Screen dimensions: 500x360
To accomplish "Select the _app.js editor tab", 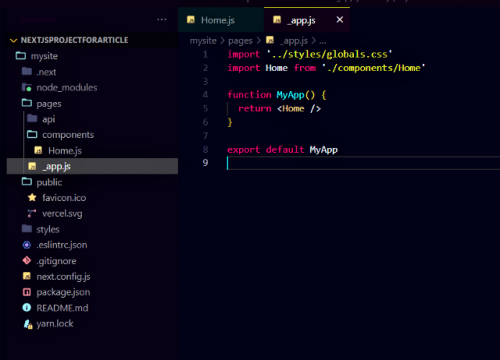I will [301, 20].
